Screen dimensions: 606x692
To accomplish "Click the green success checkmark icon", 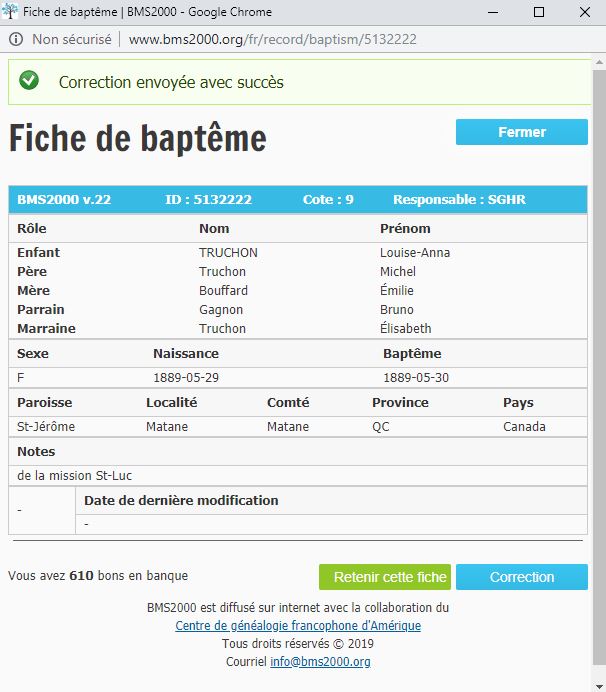I will [29, 80].
